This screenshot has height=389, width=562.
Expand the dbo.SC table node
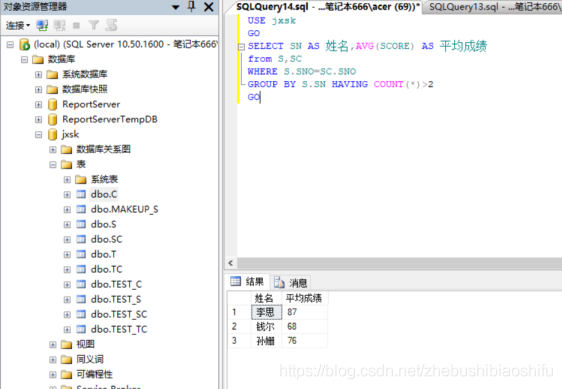[x=67, y=239]
